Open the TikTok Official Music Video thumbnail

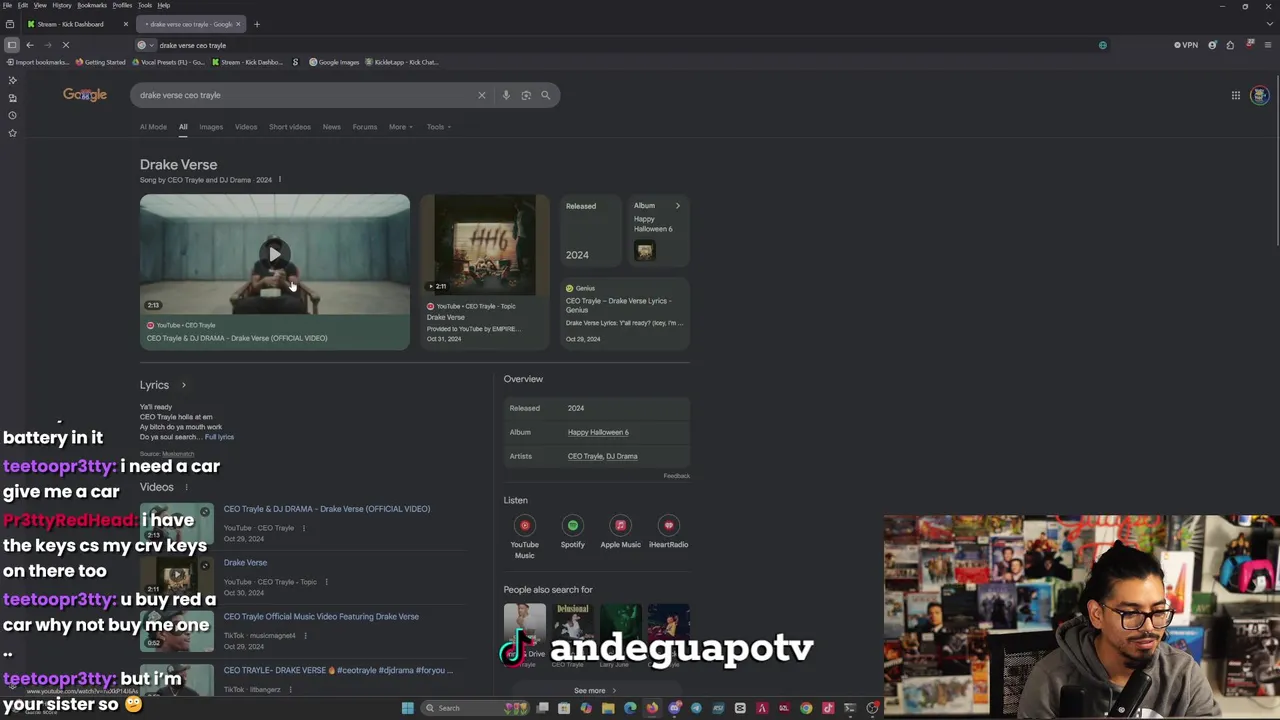[177, 632]
